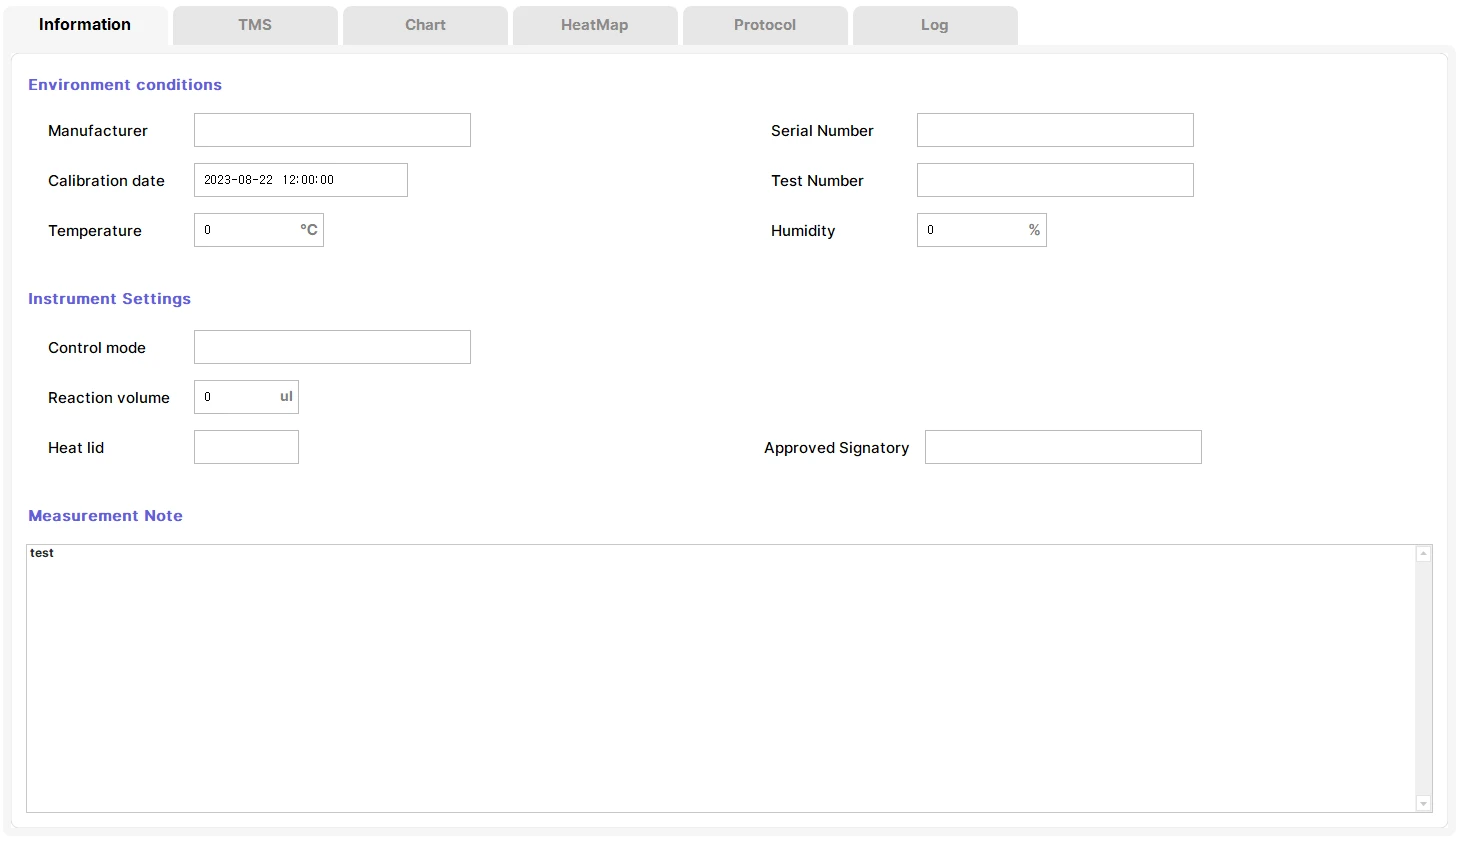Open the HeatMap tab
Screen dimensions: 1461x841
(595, 25)
